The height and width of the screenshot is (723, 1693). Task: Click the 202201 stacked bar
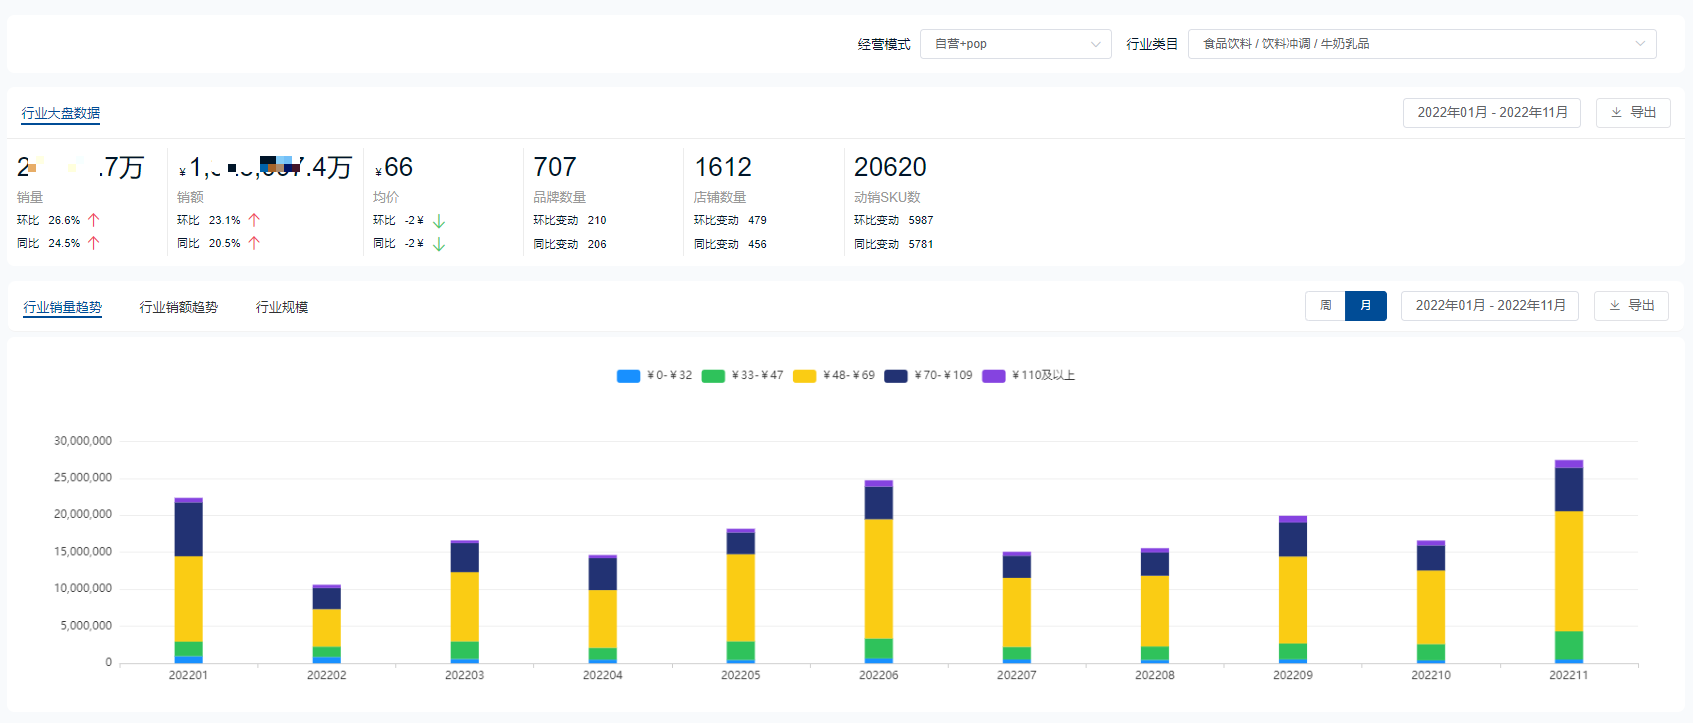tap(189, 580)
